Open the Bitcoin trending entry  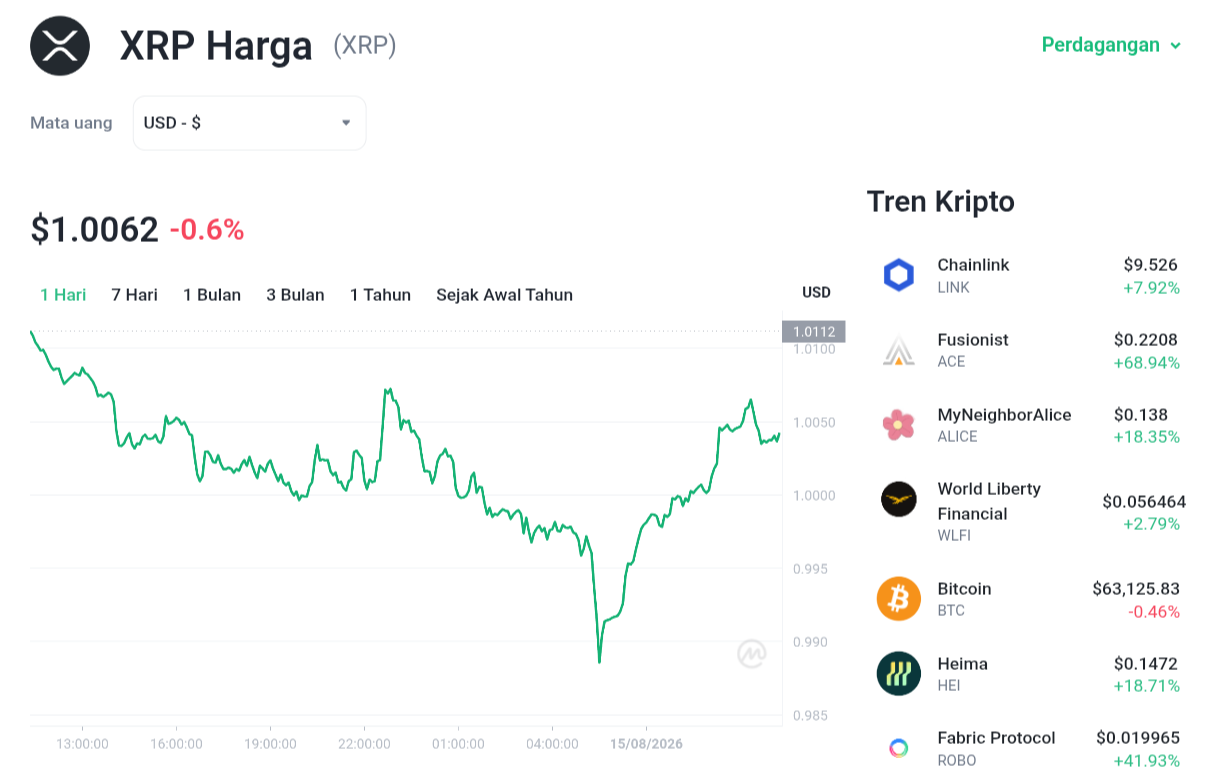[x=1029, y=599]
